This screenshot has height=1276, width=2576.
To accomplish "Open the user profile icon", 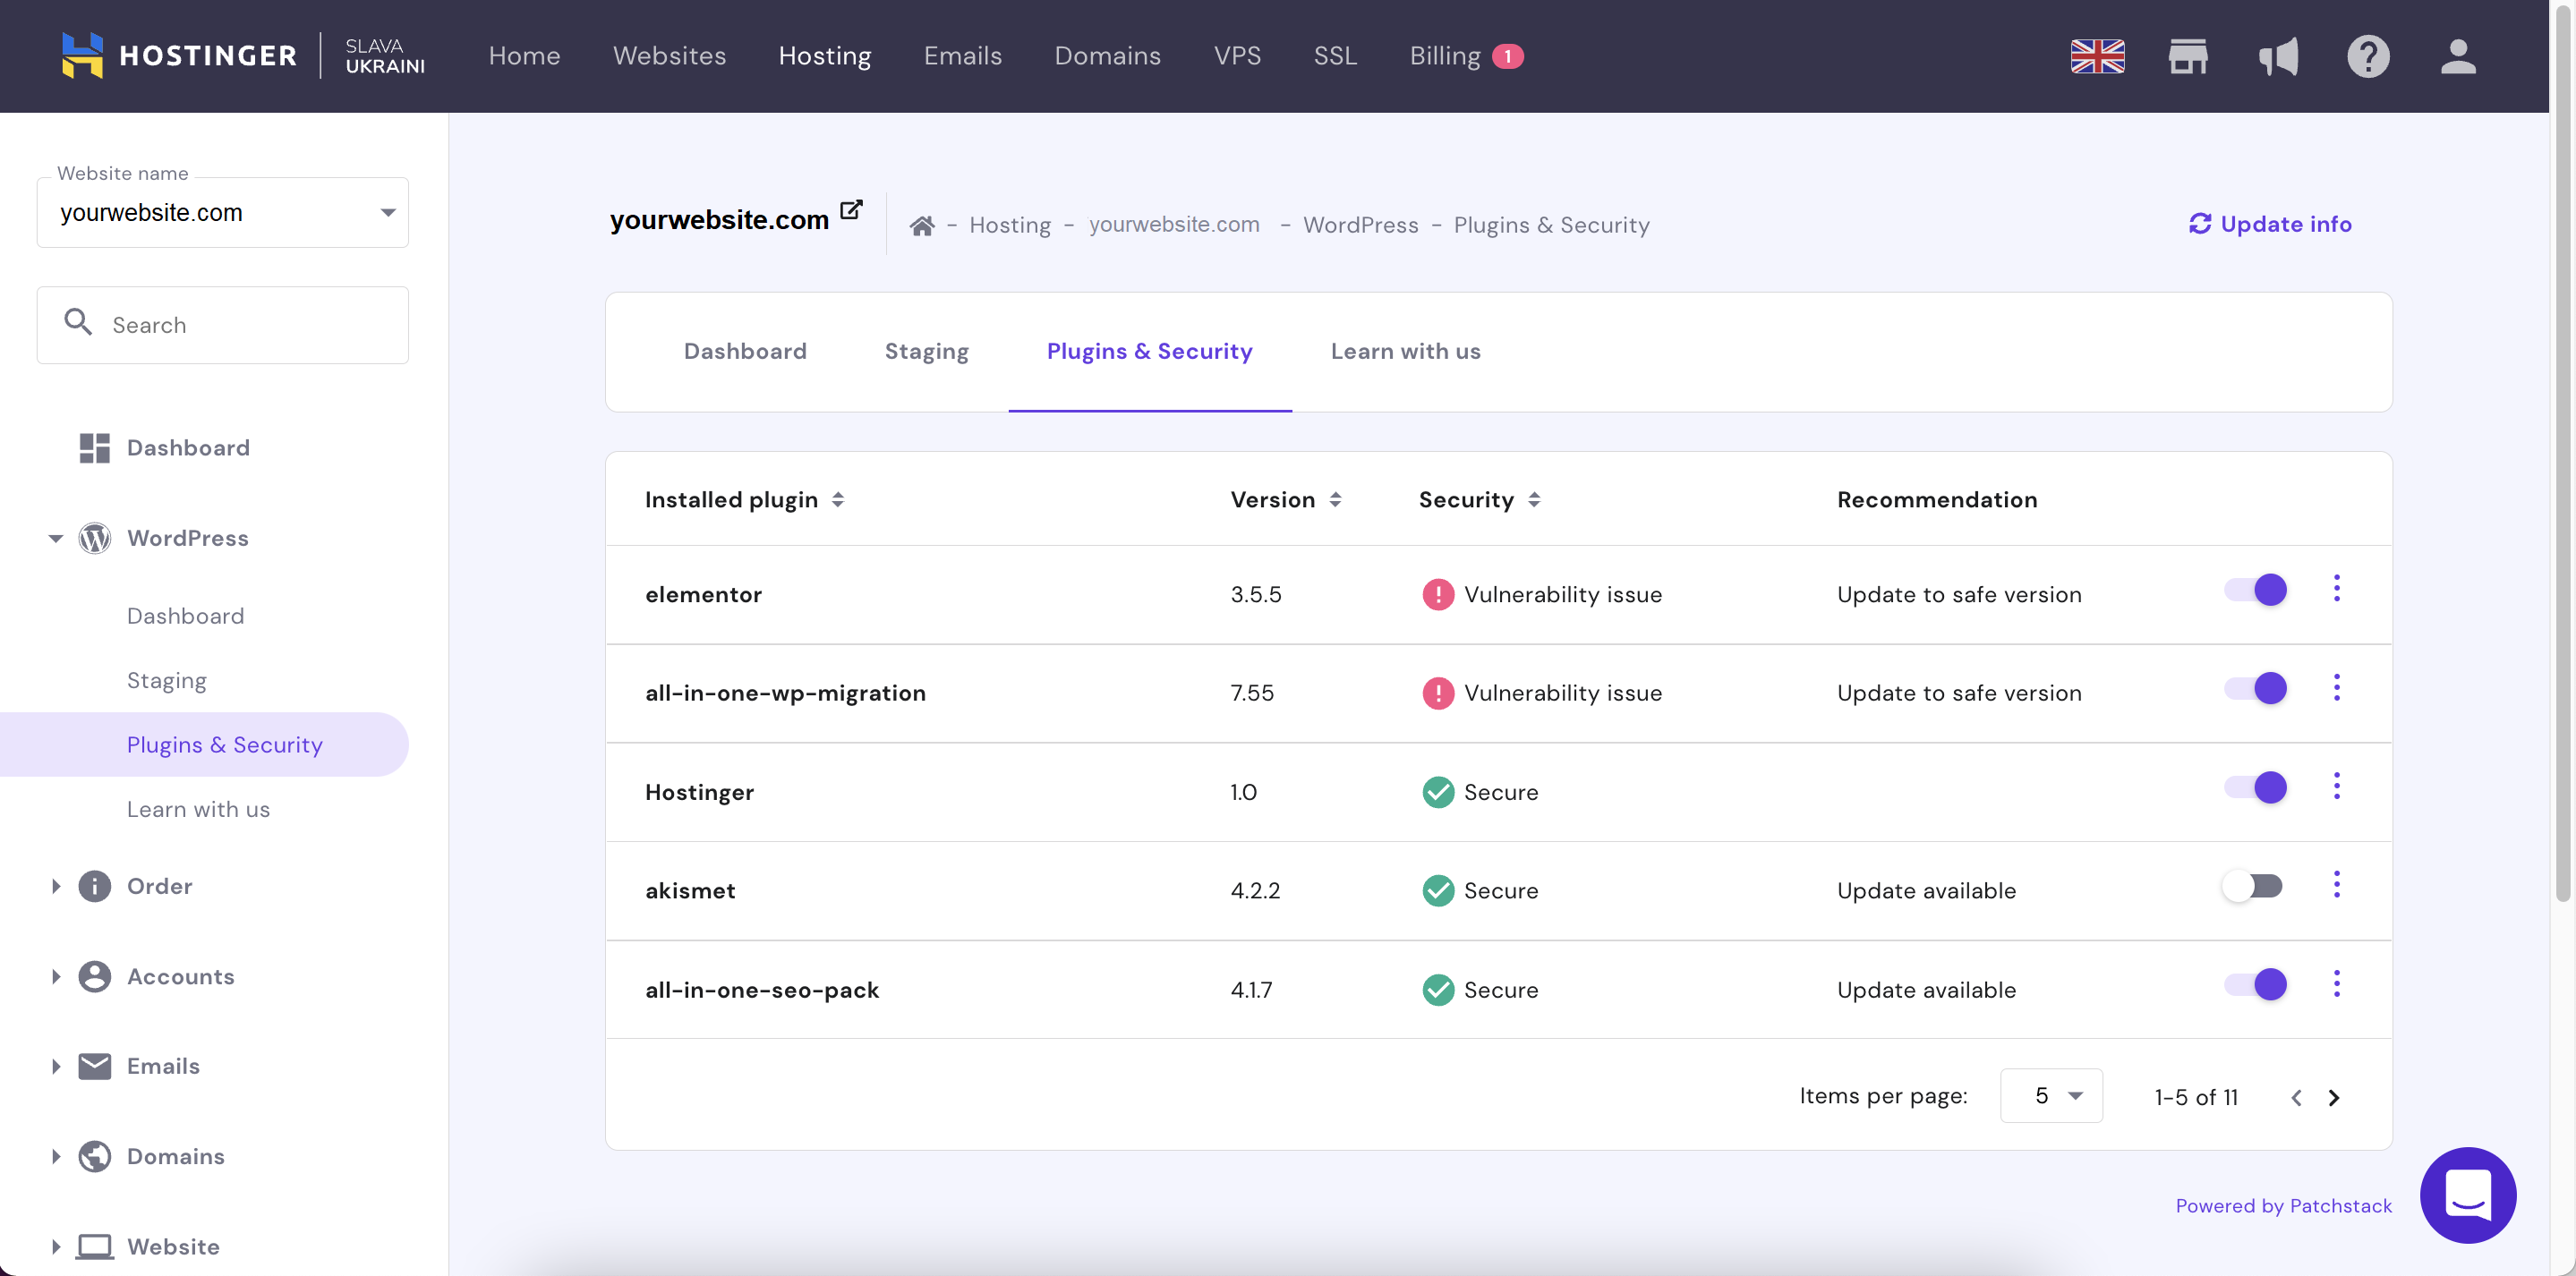I will pos(2458,56).
